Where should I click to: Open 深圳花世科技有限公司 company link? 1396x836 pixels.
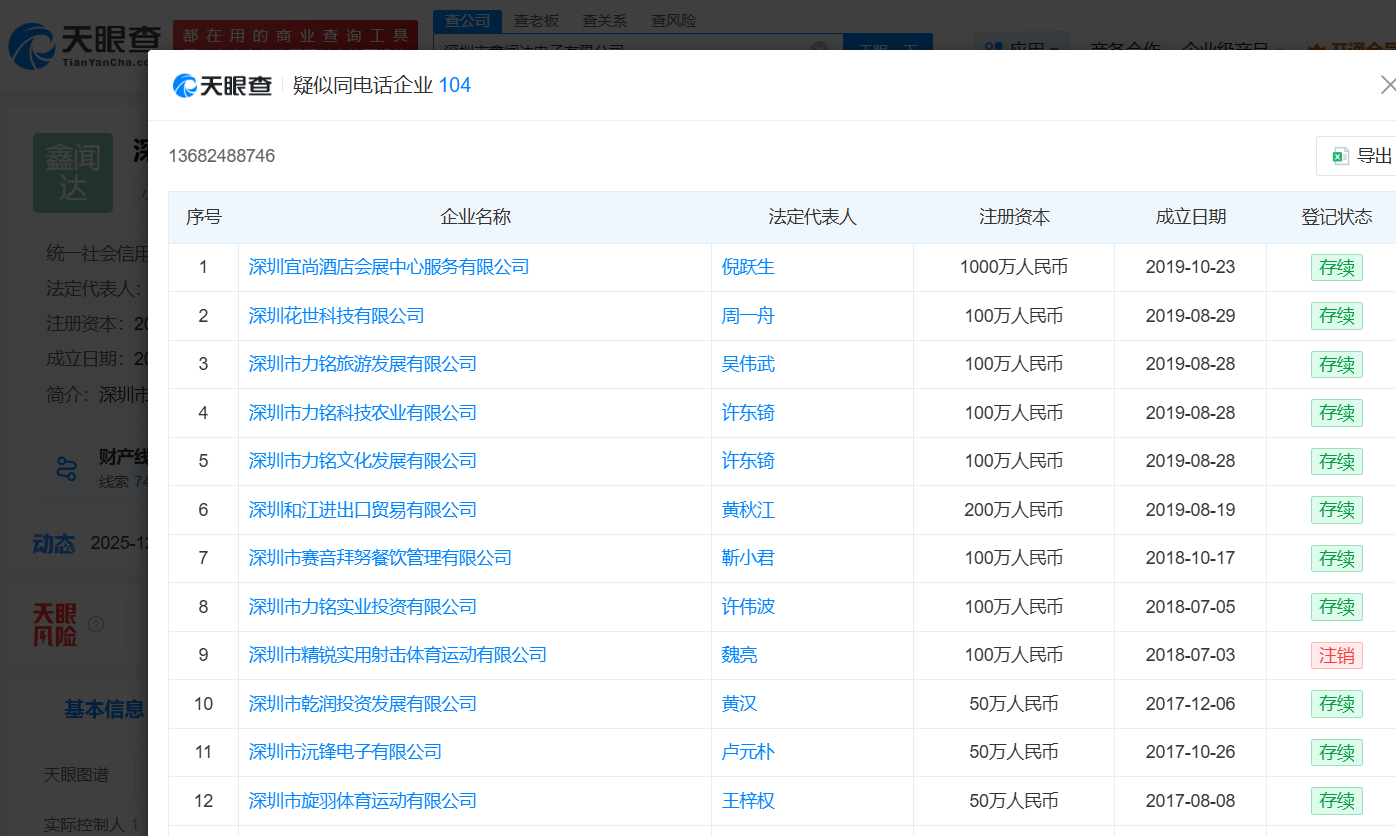336,316
